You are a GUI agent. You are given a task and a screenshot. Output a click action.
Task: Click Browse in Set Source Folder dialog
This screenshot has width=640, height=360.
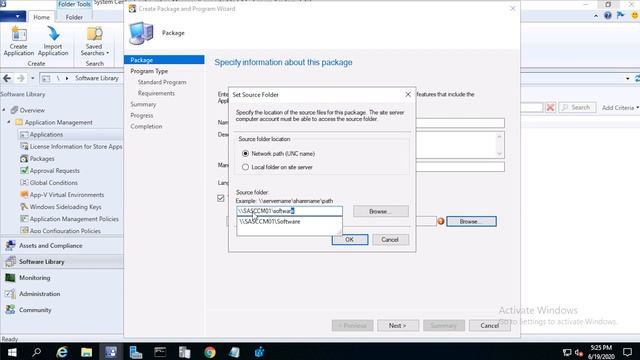(x=380, y=211)
